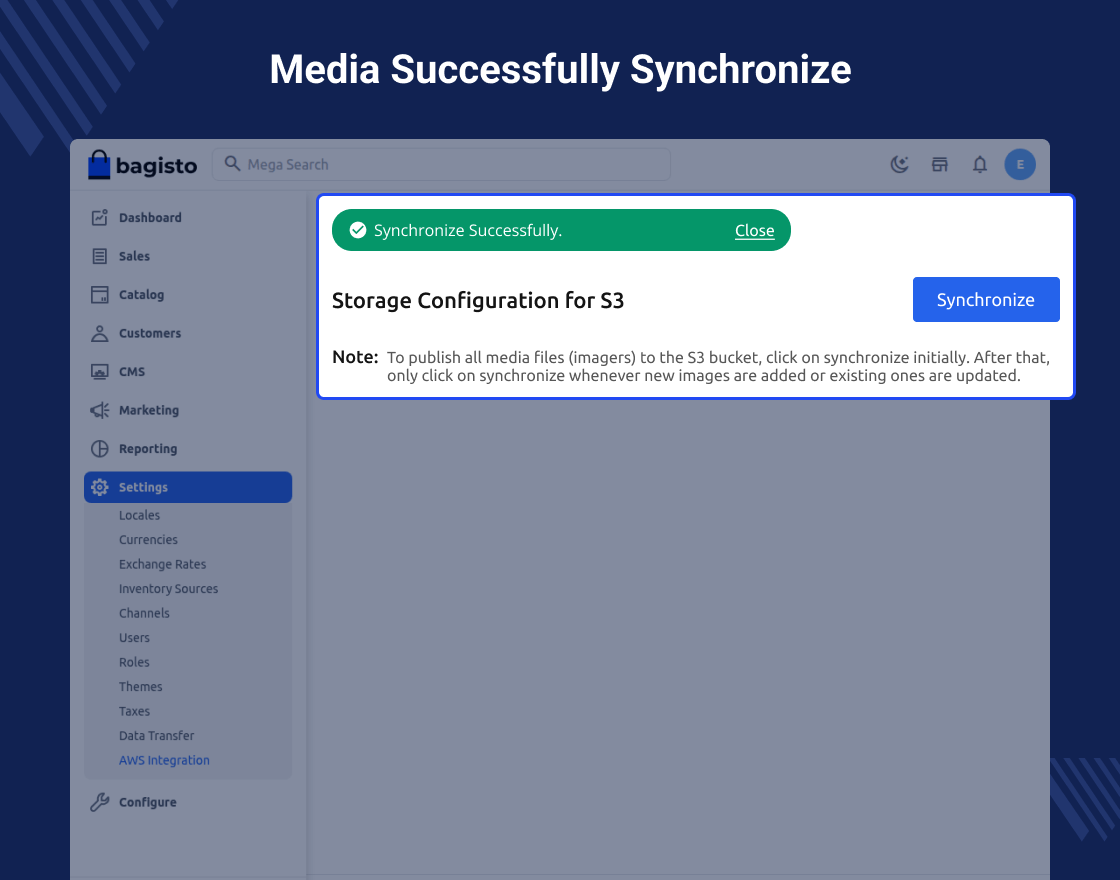Open Dashboard from the sidebar

[150, 218]
